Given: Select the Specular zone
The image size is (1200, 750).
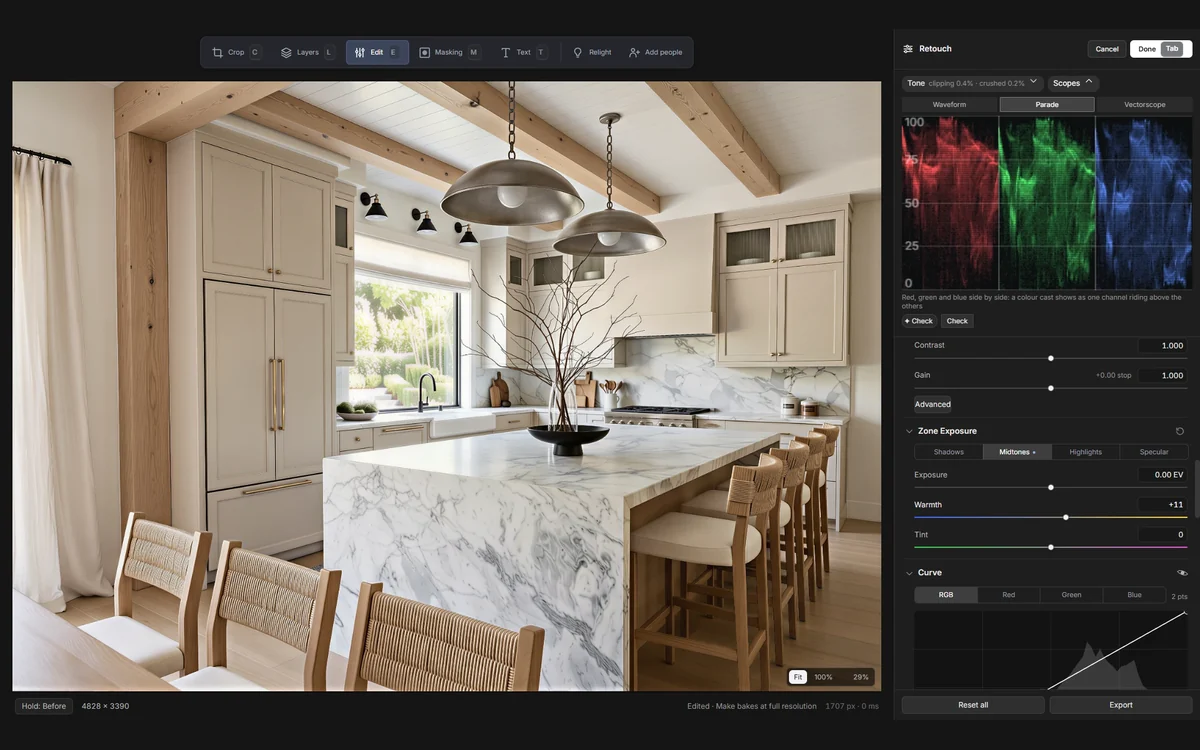Looking at the screenshot, I should point(1154,452).
